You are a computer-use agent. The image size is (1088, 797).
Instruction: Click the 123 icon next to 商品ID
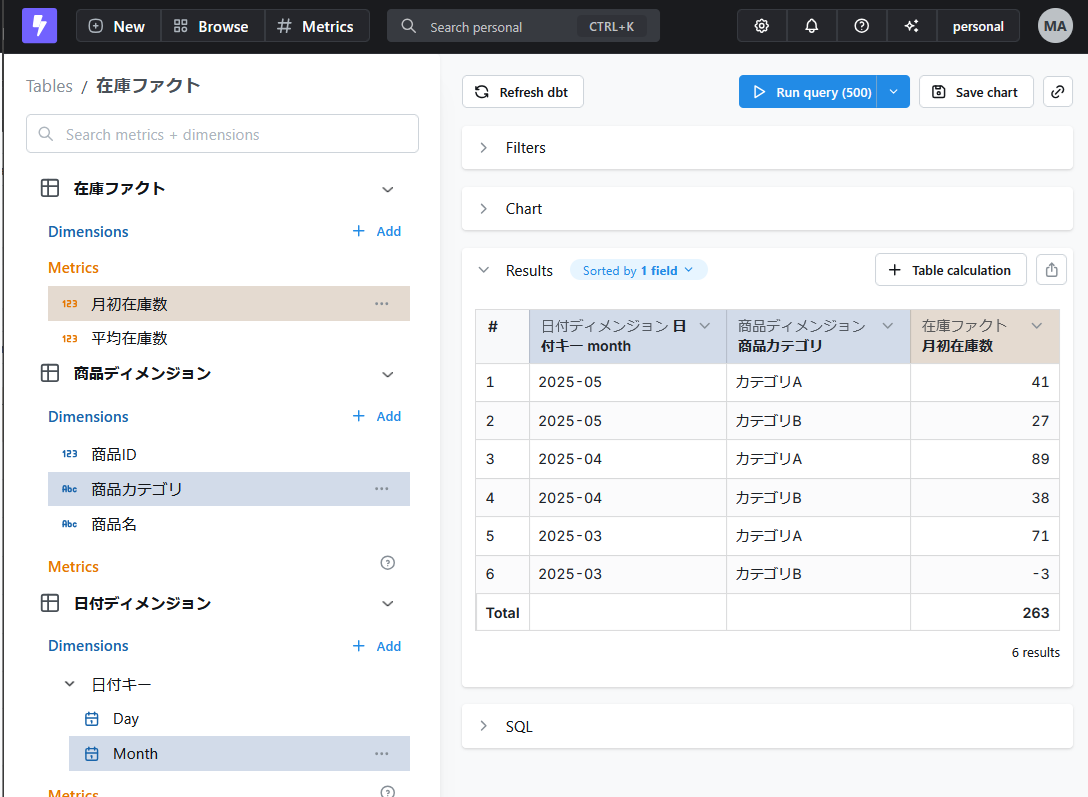coord(69,454)
